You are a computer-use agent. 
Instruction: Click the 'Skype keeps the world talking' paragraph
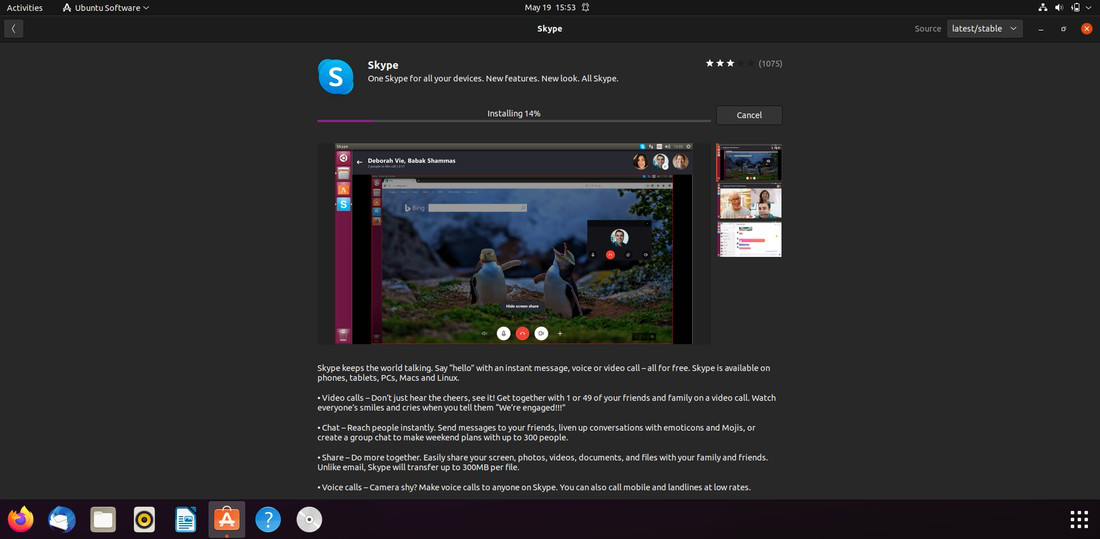pos(544,373)
